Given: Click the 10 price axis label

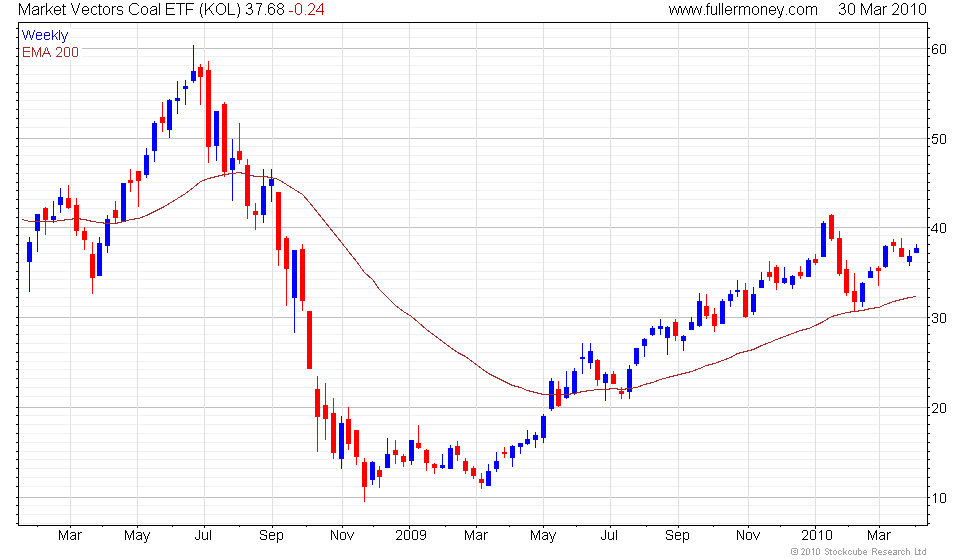Looking at the screenshot, I should pyautogui.click(x=939, y=498).
